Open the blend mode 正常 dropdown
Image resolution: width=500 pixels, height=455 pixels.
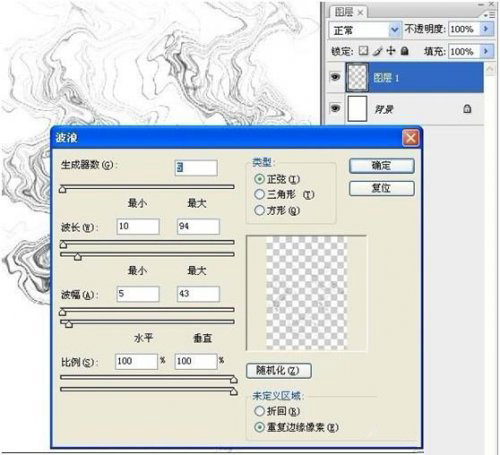coord(394,30)
